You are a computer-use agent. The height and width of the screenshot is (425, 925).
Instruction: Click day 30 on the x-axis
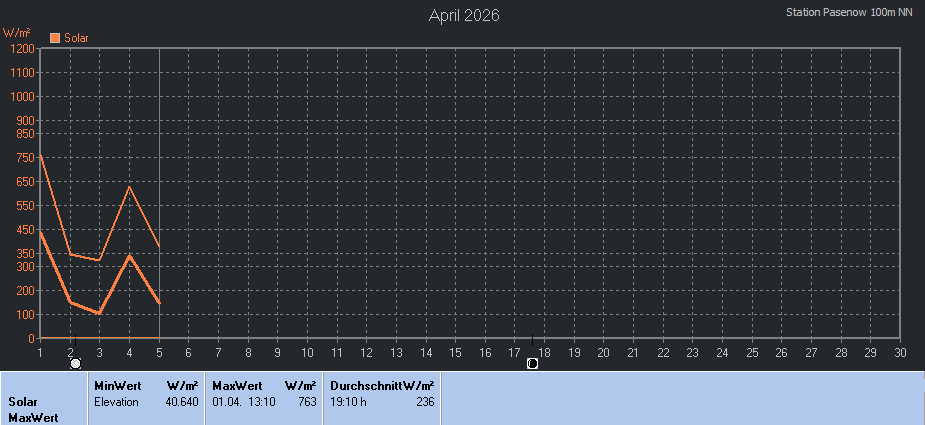point(900,352)
